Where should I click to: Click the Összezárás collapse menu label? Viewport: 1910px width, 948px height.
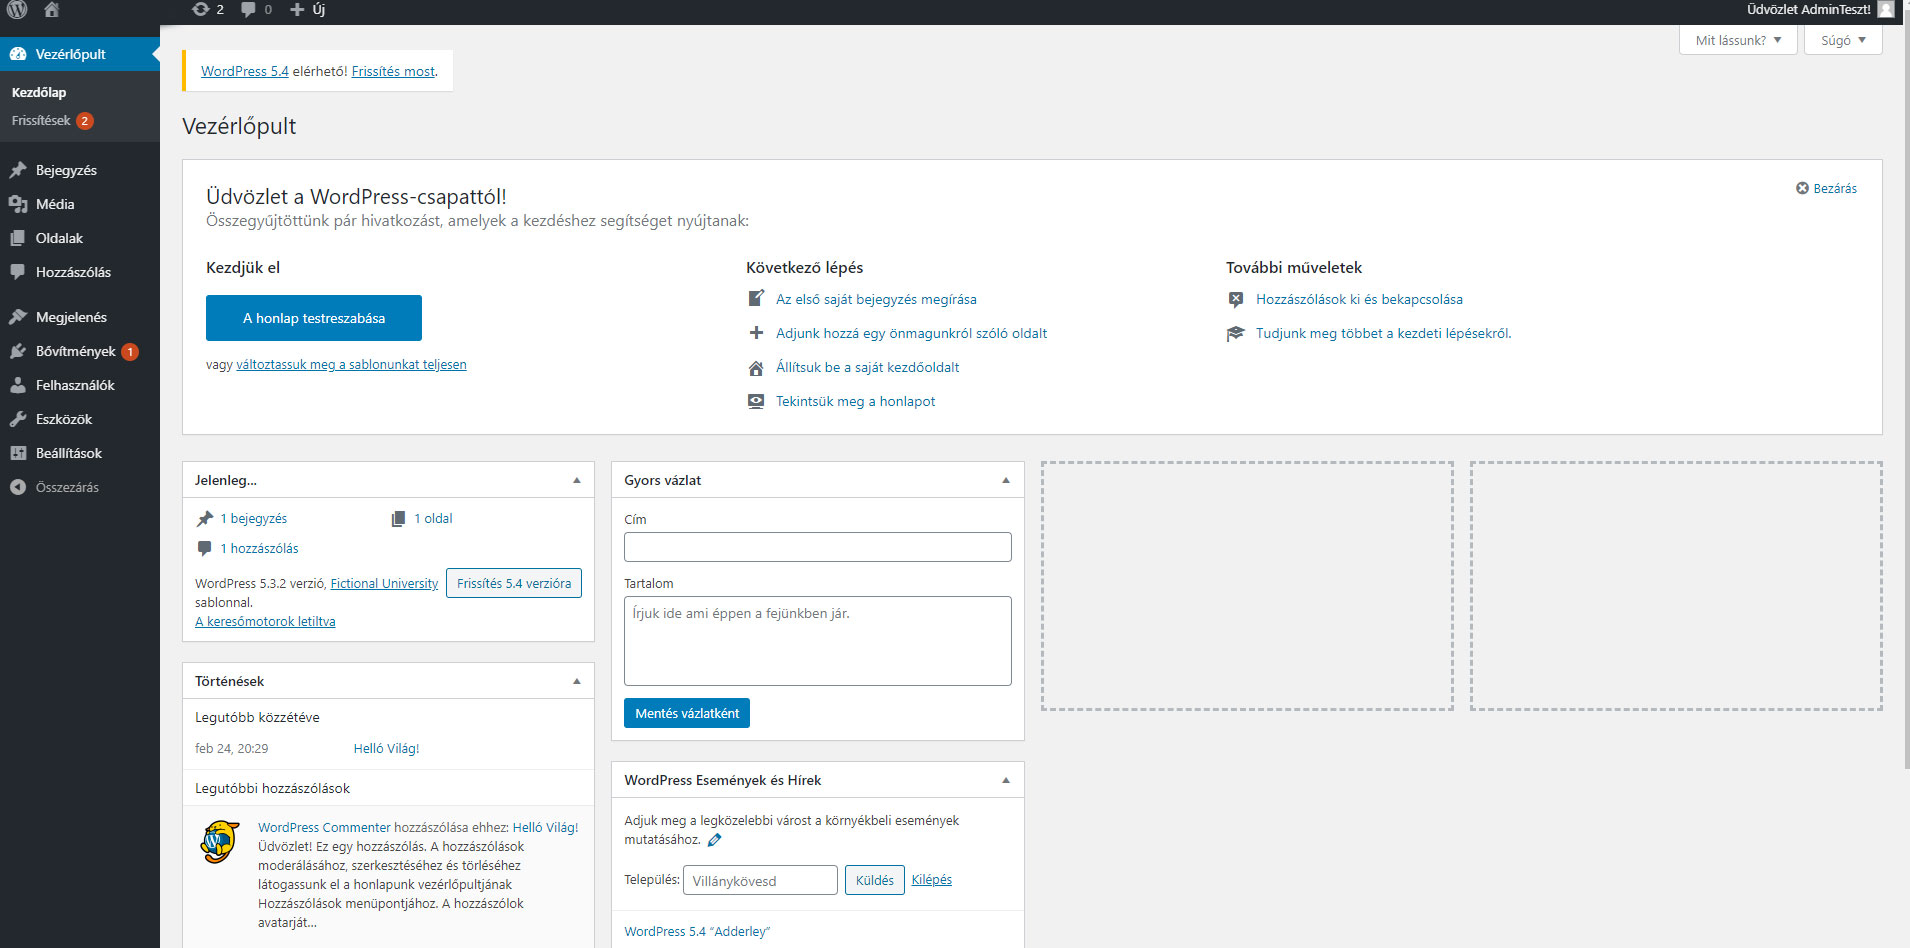[x=67, y=487]
